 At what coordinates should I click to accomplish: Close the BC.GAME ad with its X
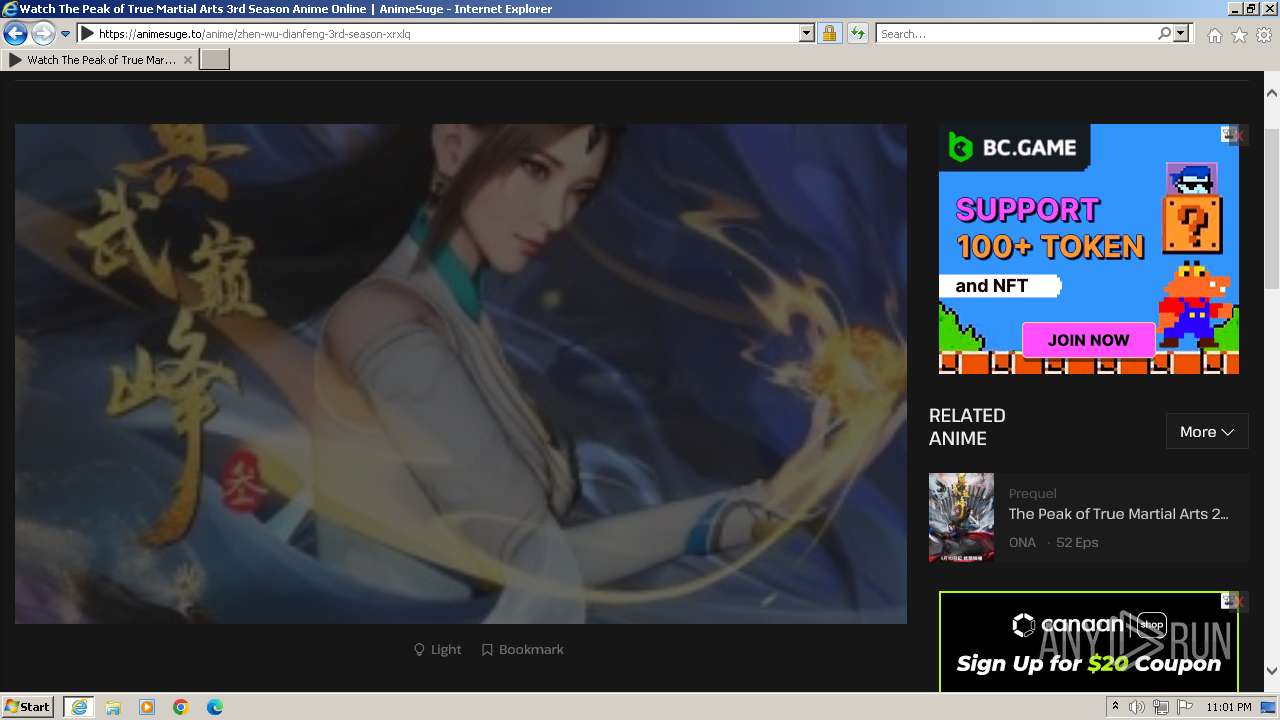pos(1239,135)
